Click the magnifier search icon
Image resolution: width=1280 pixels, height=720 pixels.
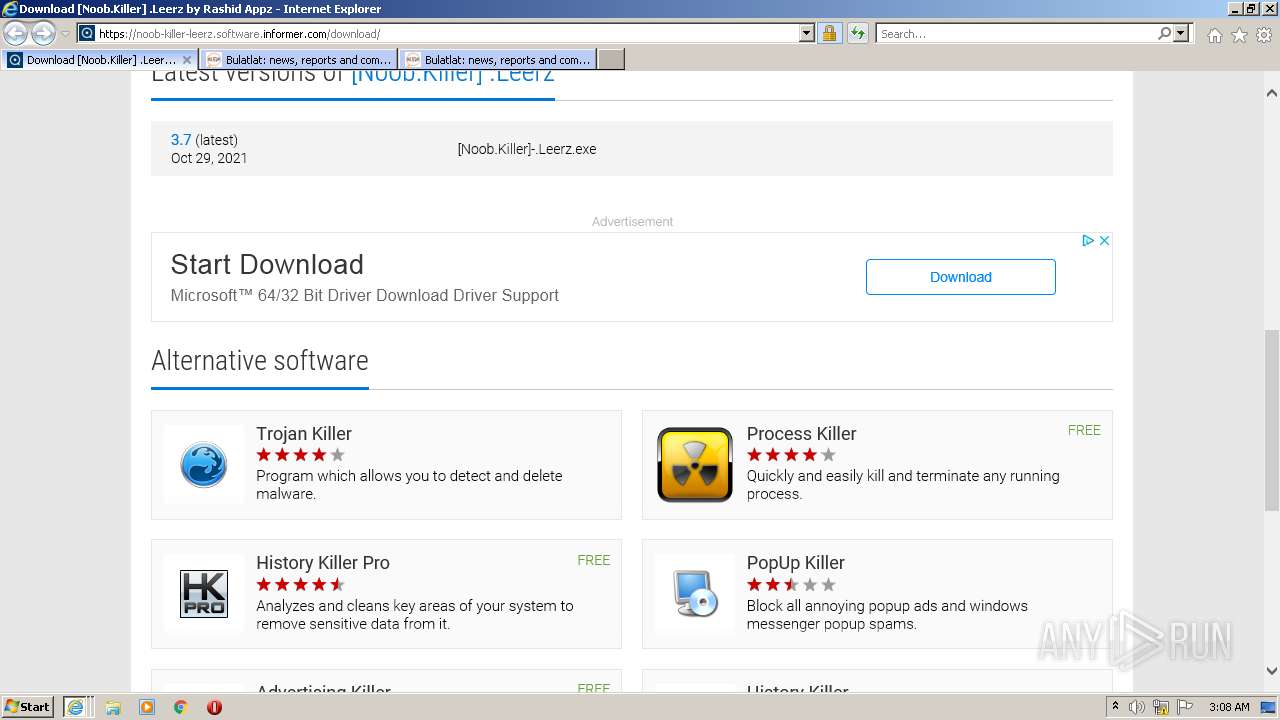[x=1164, y=33]
